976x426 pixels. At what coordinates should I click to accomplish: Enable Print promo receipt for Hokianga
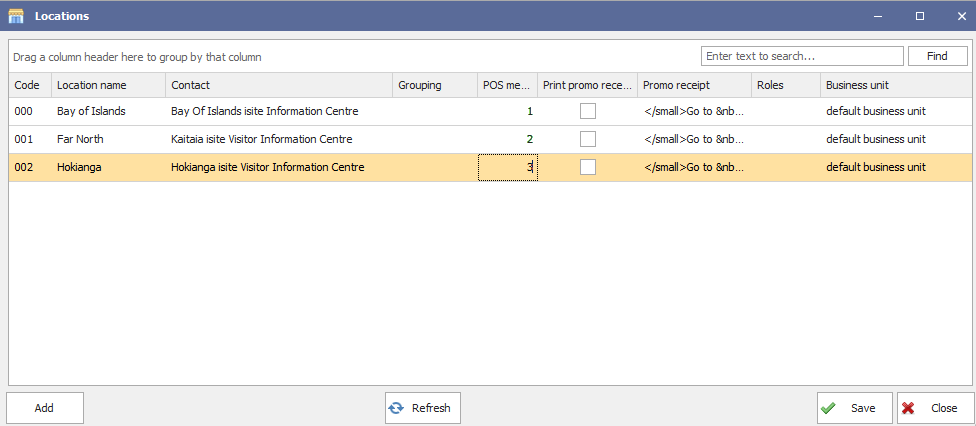point(588,167)
